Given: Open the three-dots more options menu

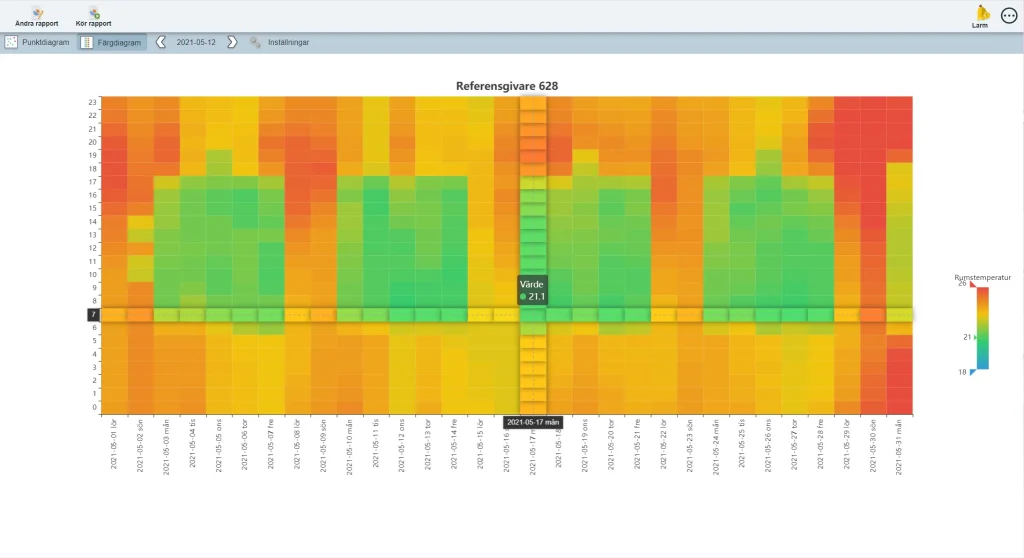Looking at the screenshot, I should click(1008, 16).
